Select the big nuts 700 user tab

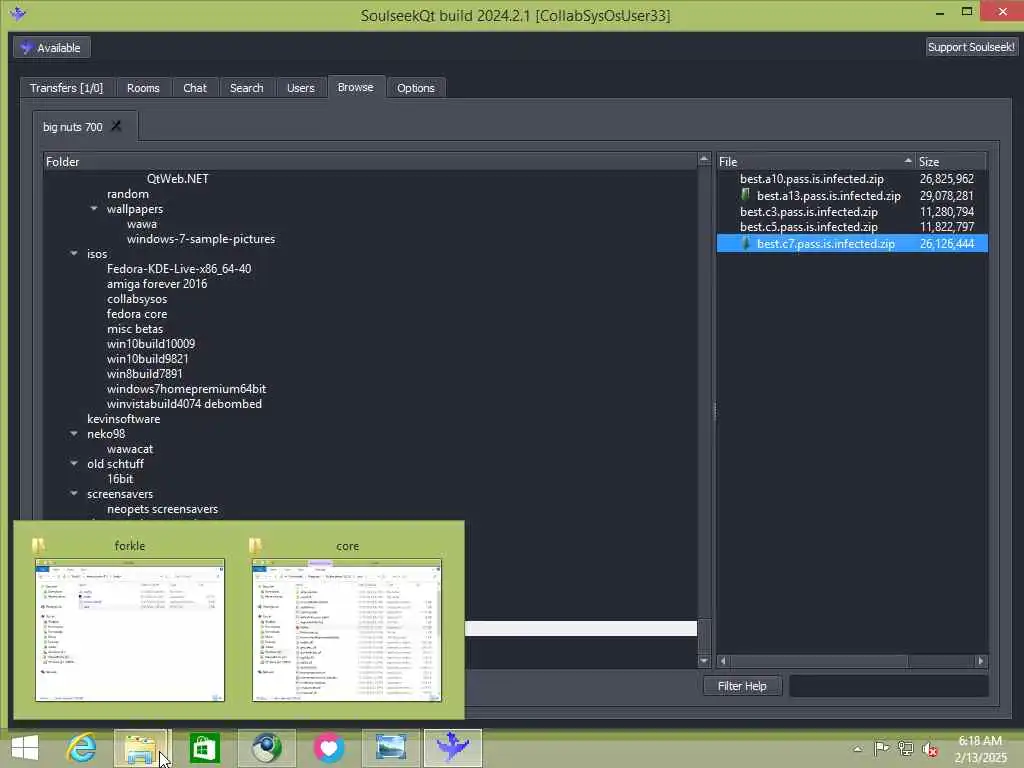[x=72, y=127]
